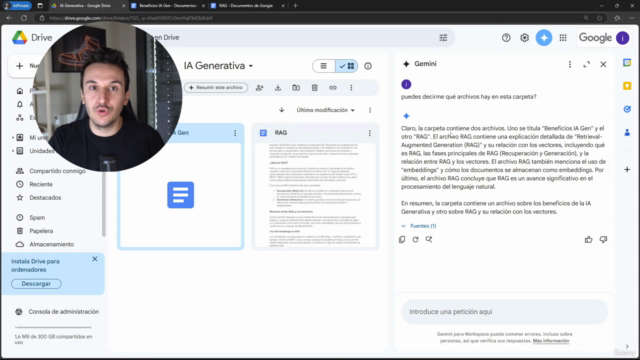Open IA Generativa folder name dropdown
The image size is (640, 360).
coord(218,66)
